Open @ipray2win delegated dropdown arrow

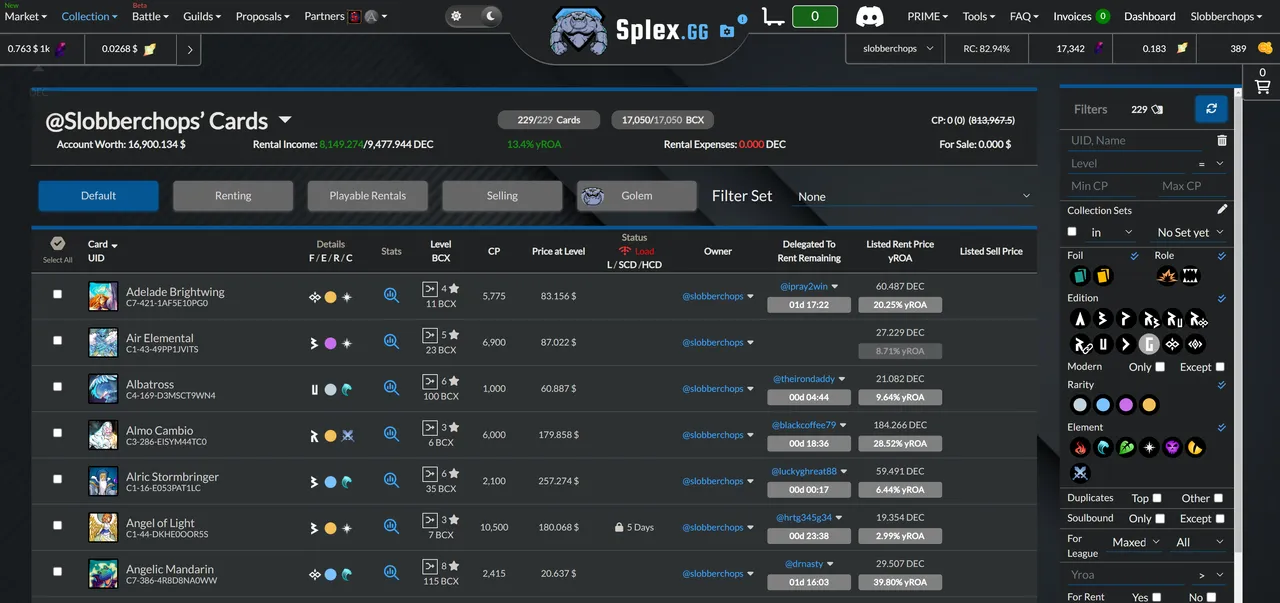[835, 287]
